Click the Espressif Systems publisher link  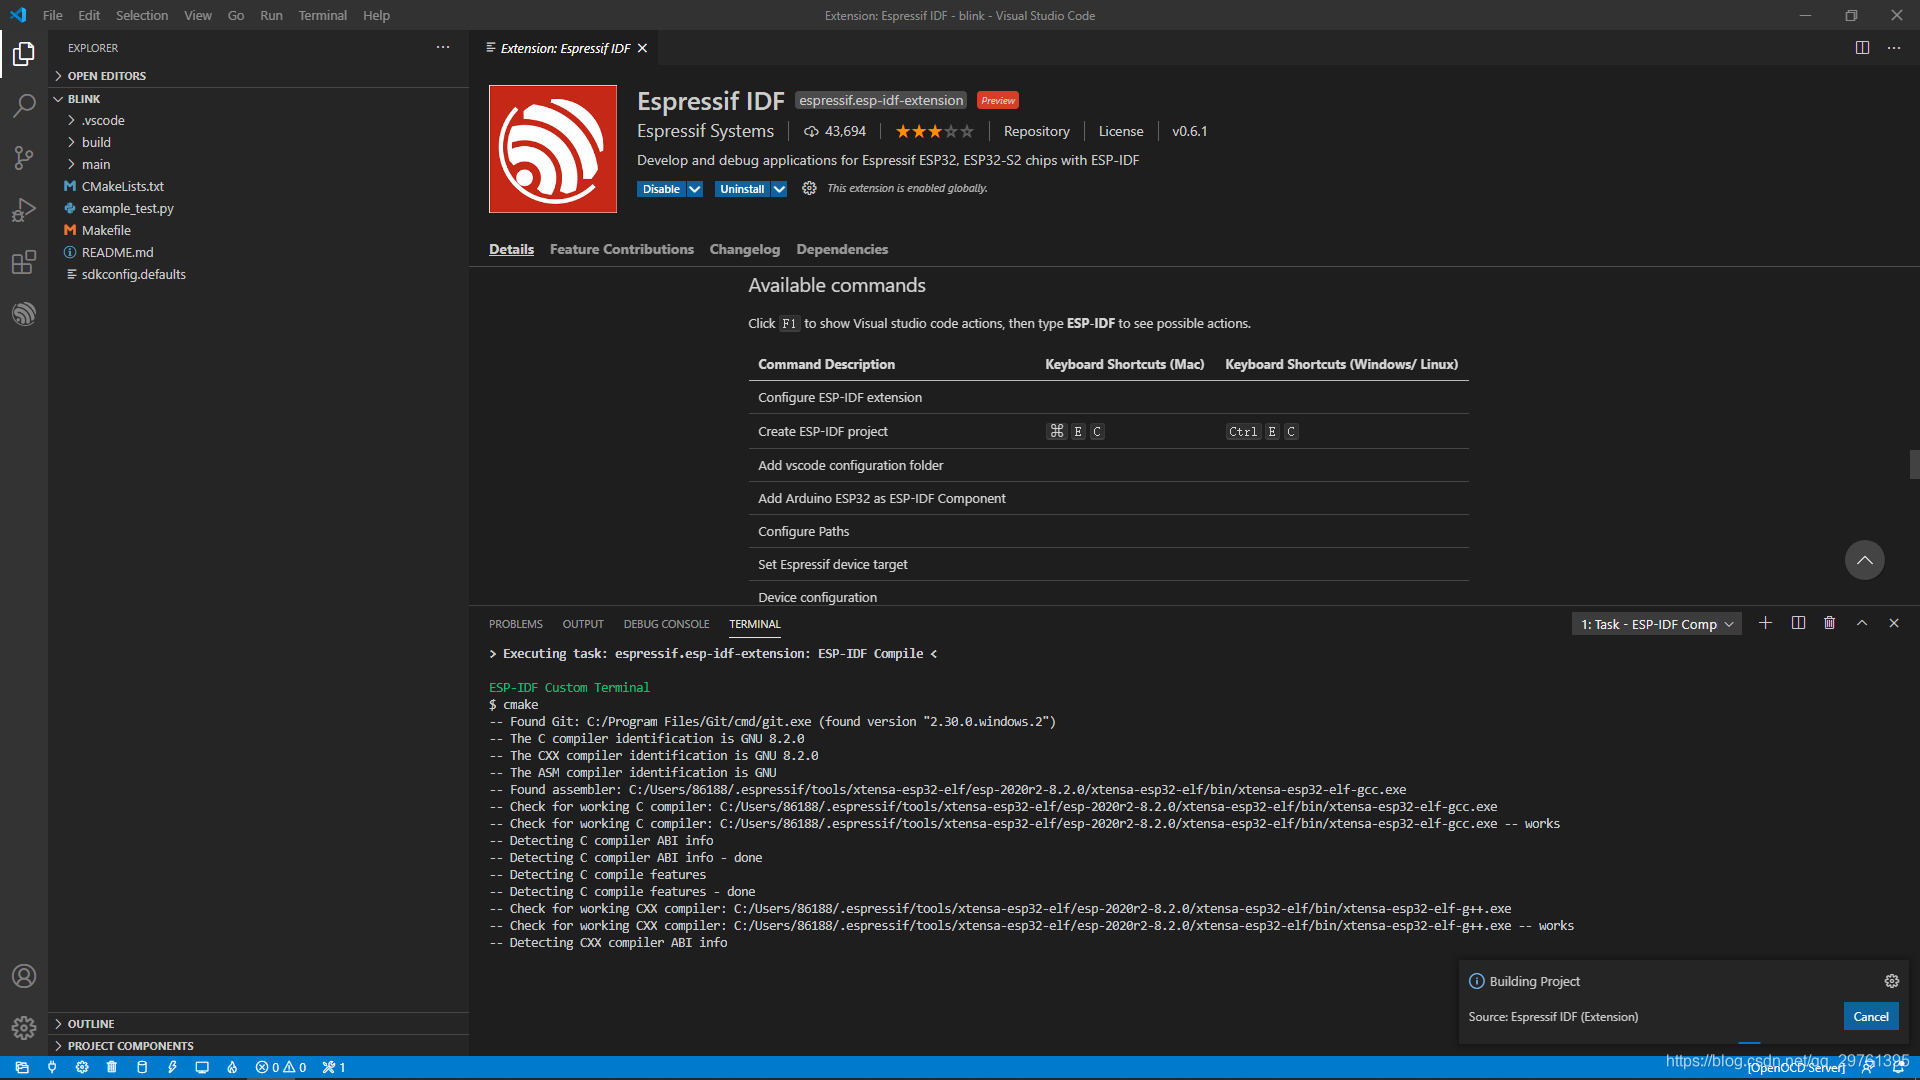tap(705, 131)
